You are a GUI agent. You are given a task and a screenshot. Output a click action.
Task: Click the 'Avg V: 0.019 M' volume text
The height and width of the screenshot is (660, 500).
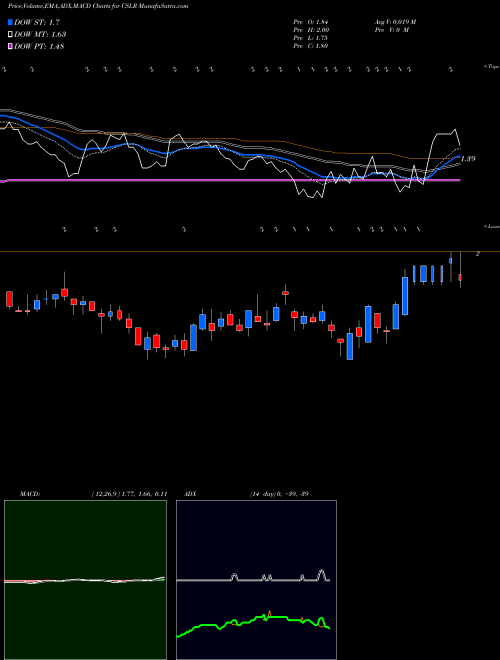tap(395, 22)
